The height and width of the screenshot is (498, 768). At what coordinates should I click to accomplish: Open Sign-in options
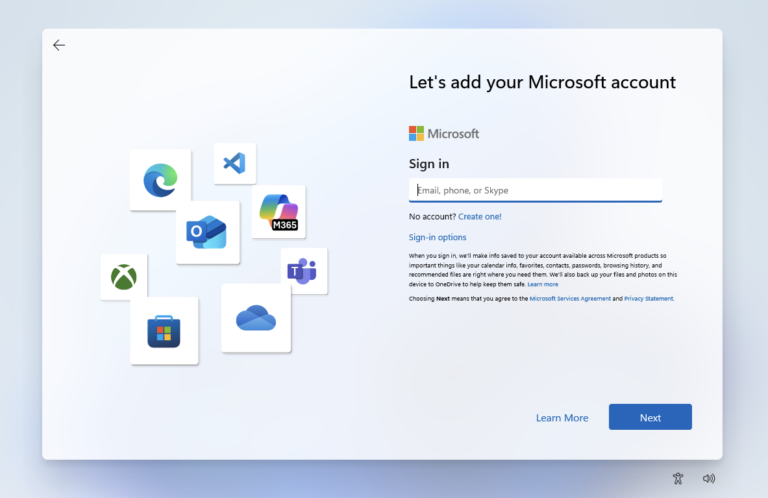(437, 237)
